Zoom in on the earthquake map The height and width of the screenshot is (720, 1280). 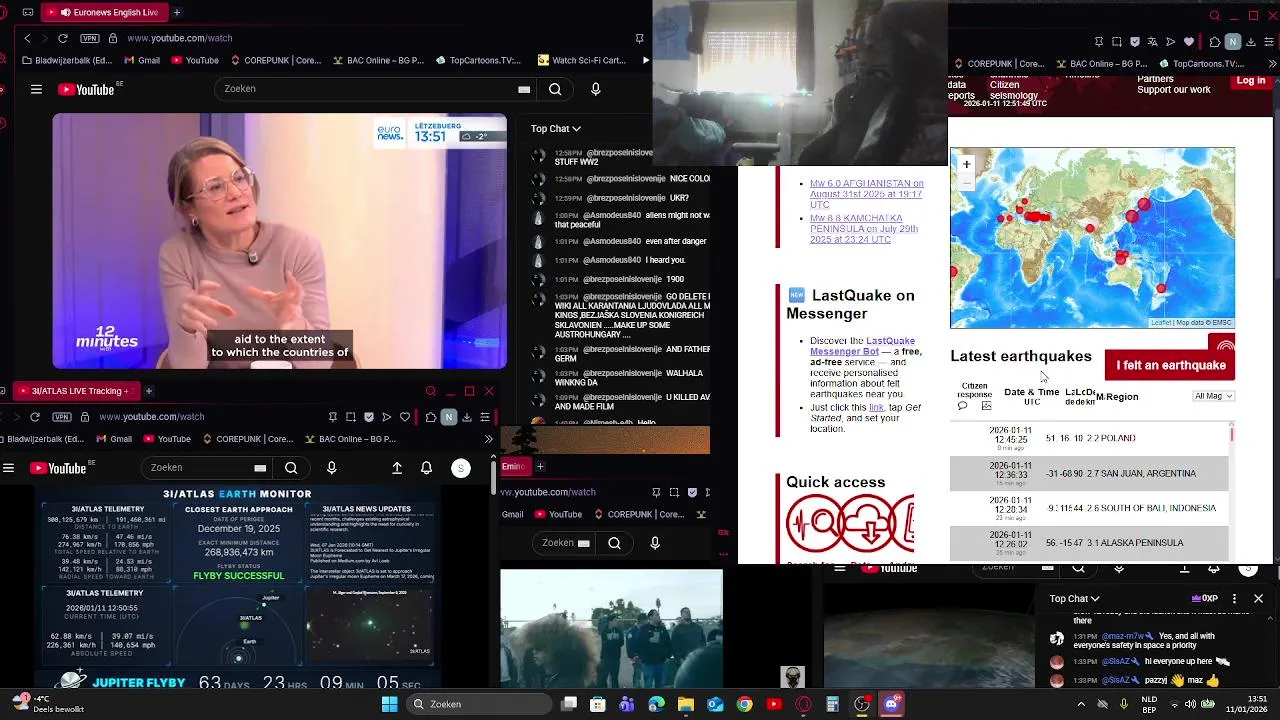coord(966,164)
